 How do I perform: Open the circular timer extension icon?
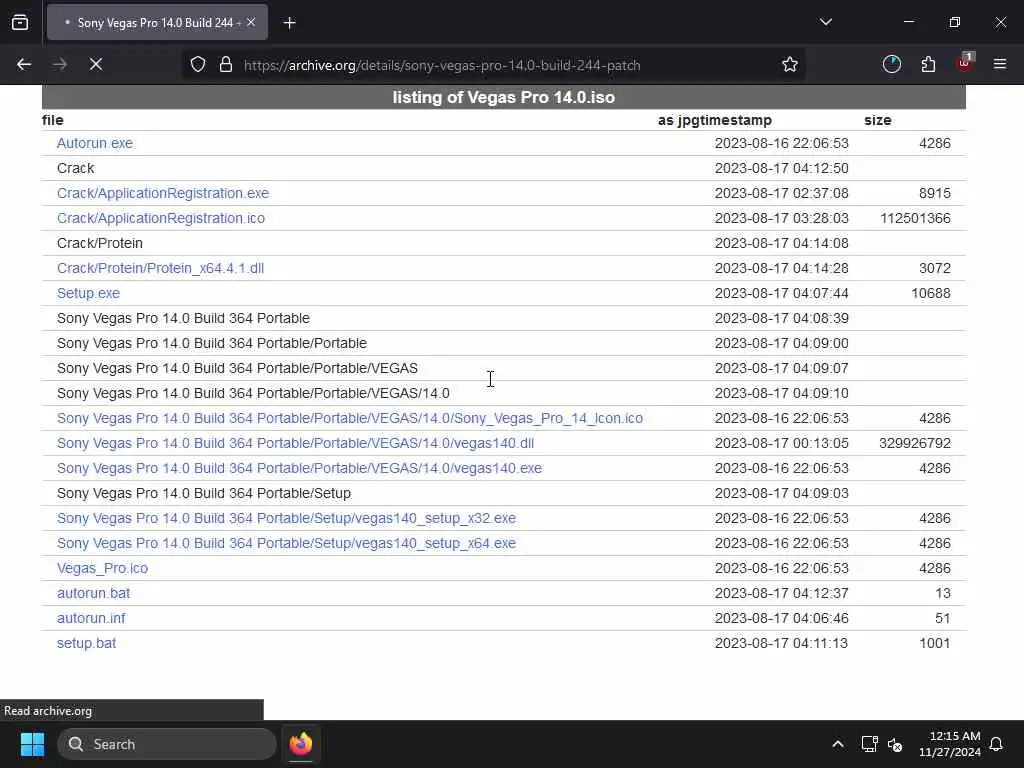pos(891,64)
